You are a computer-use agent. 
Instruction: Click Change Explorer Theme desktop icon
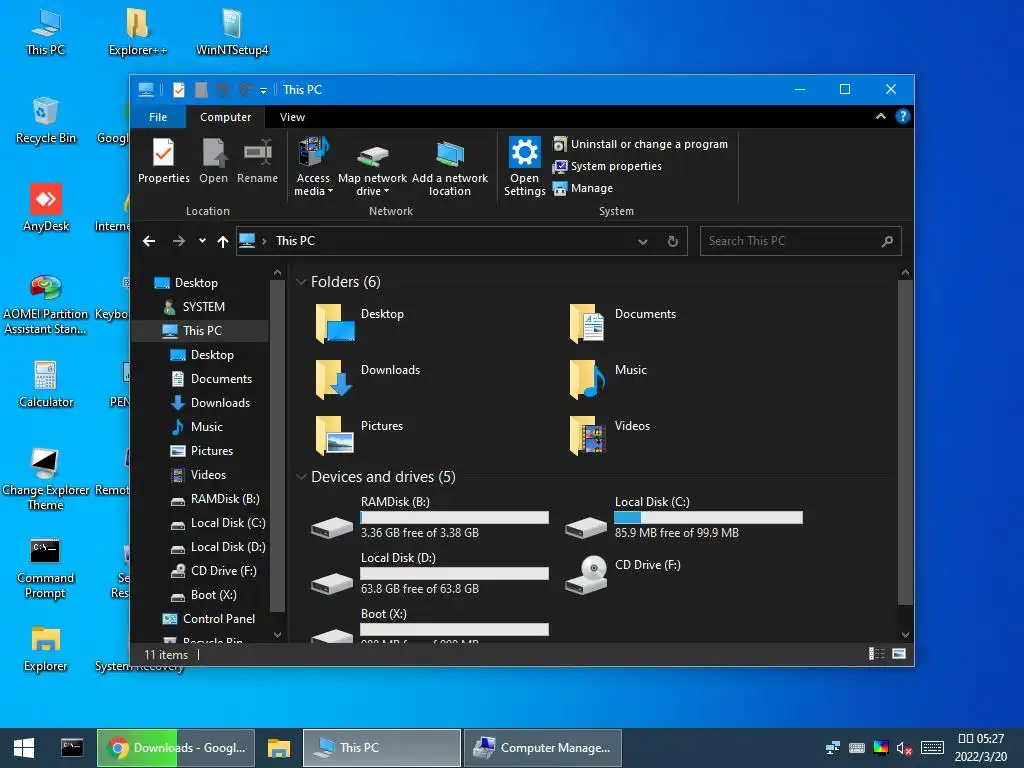46,480
